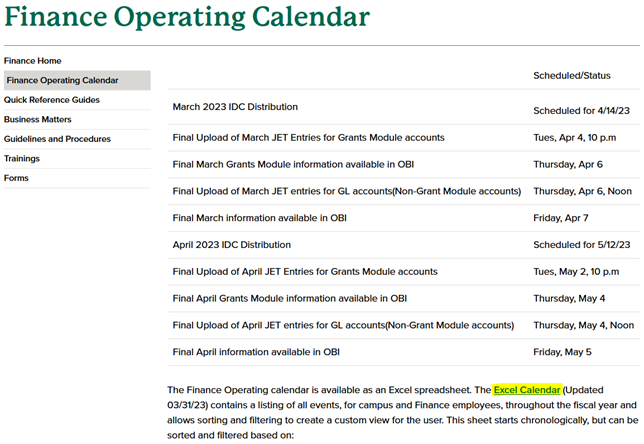The height and width of the screenshot is (444, 644).
Task: Go to Business Matters section
Action: click(37, 119)
